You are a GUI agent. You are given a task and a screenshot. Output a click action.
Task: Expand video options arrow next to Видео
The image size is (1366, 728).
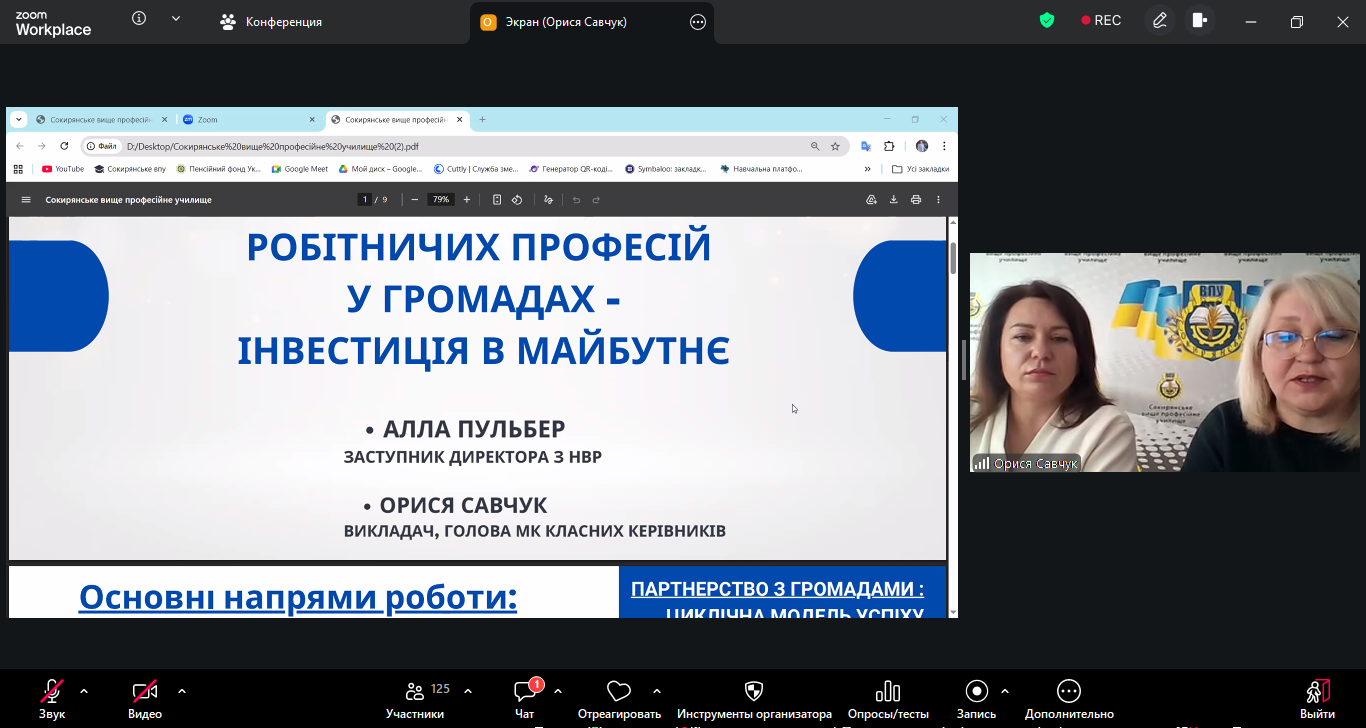(x=182, y=691)
